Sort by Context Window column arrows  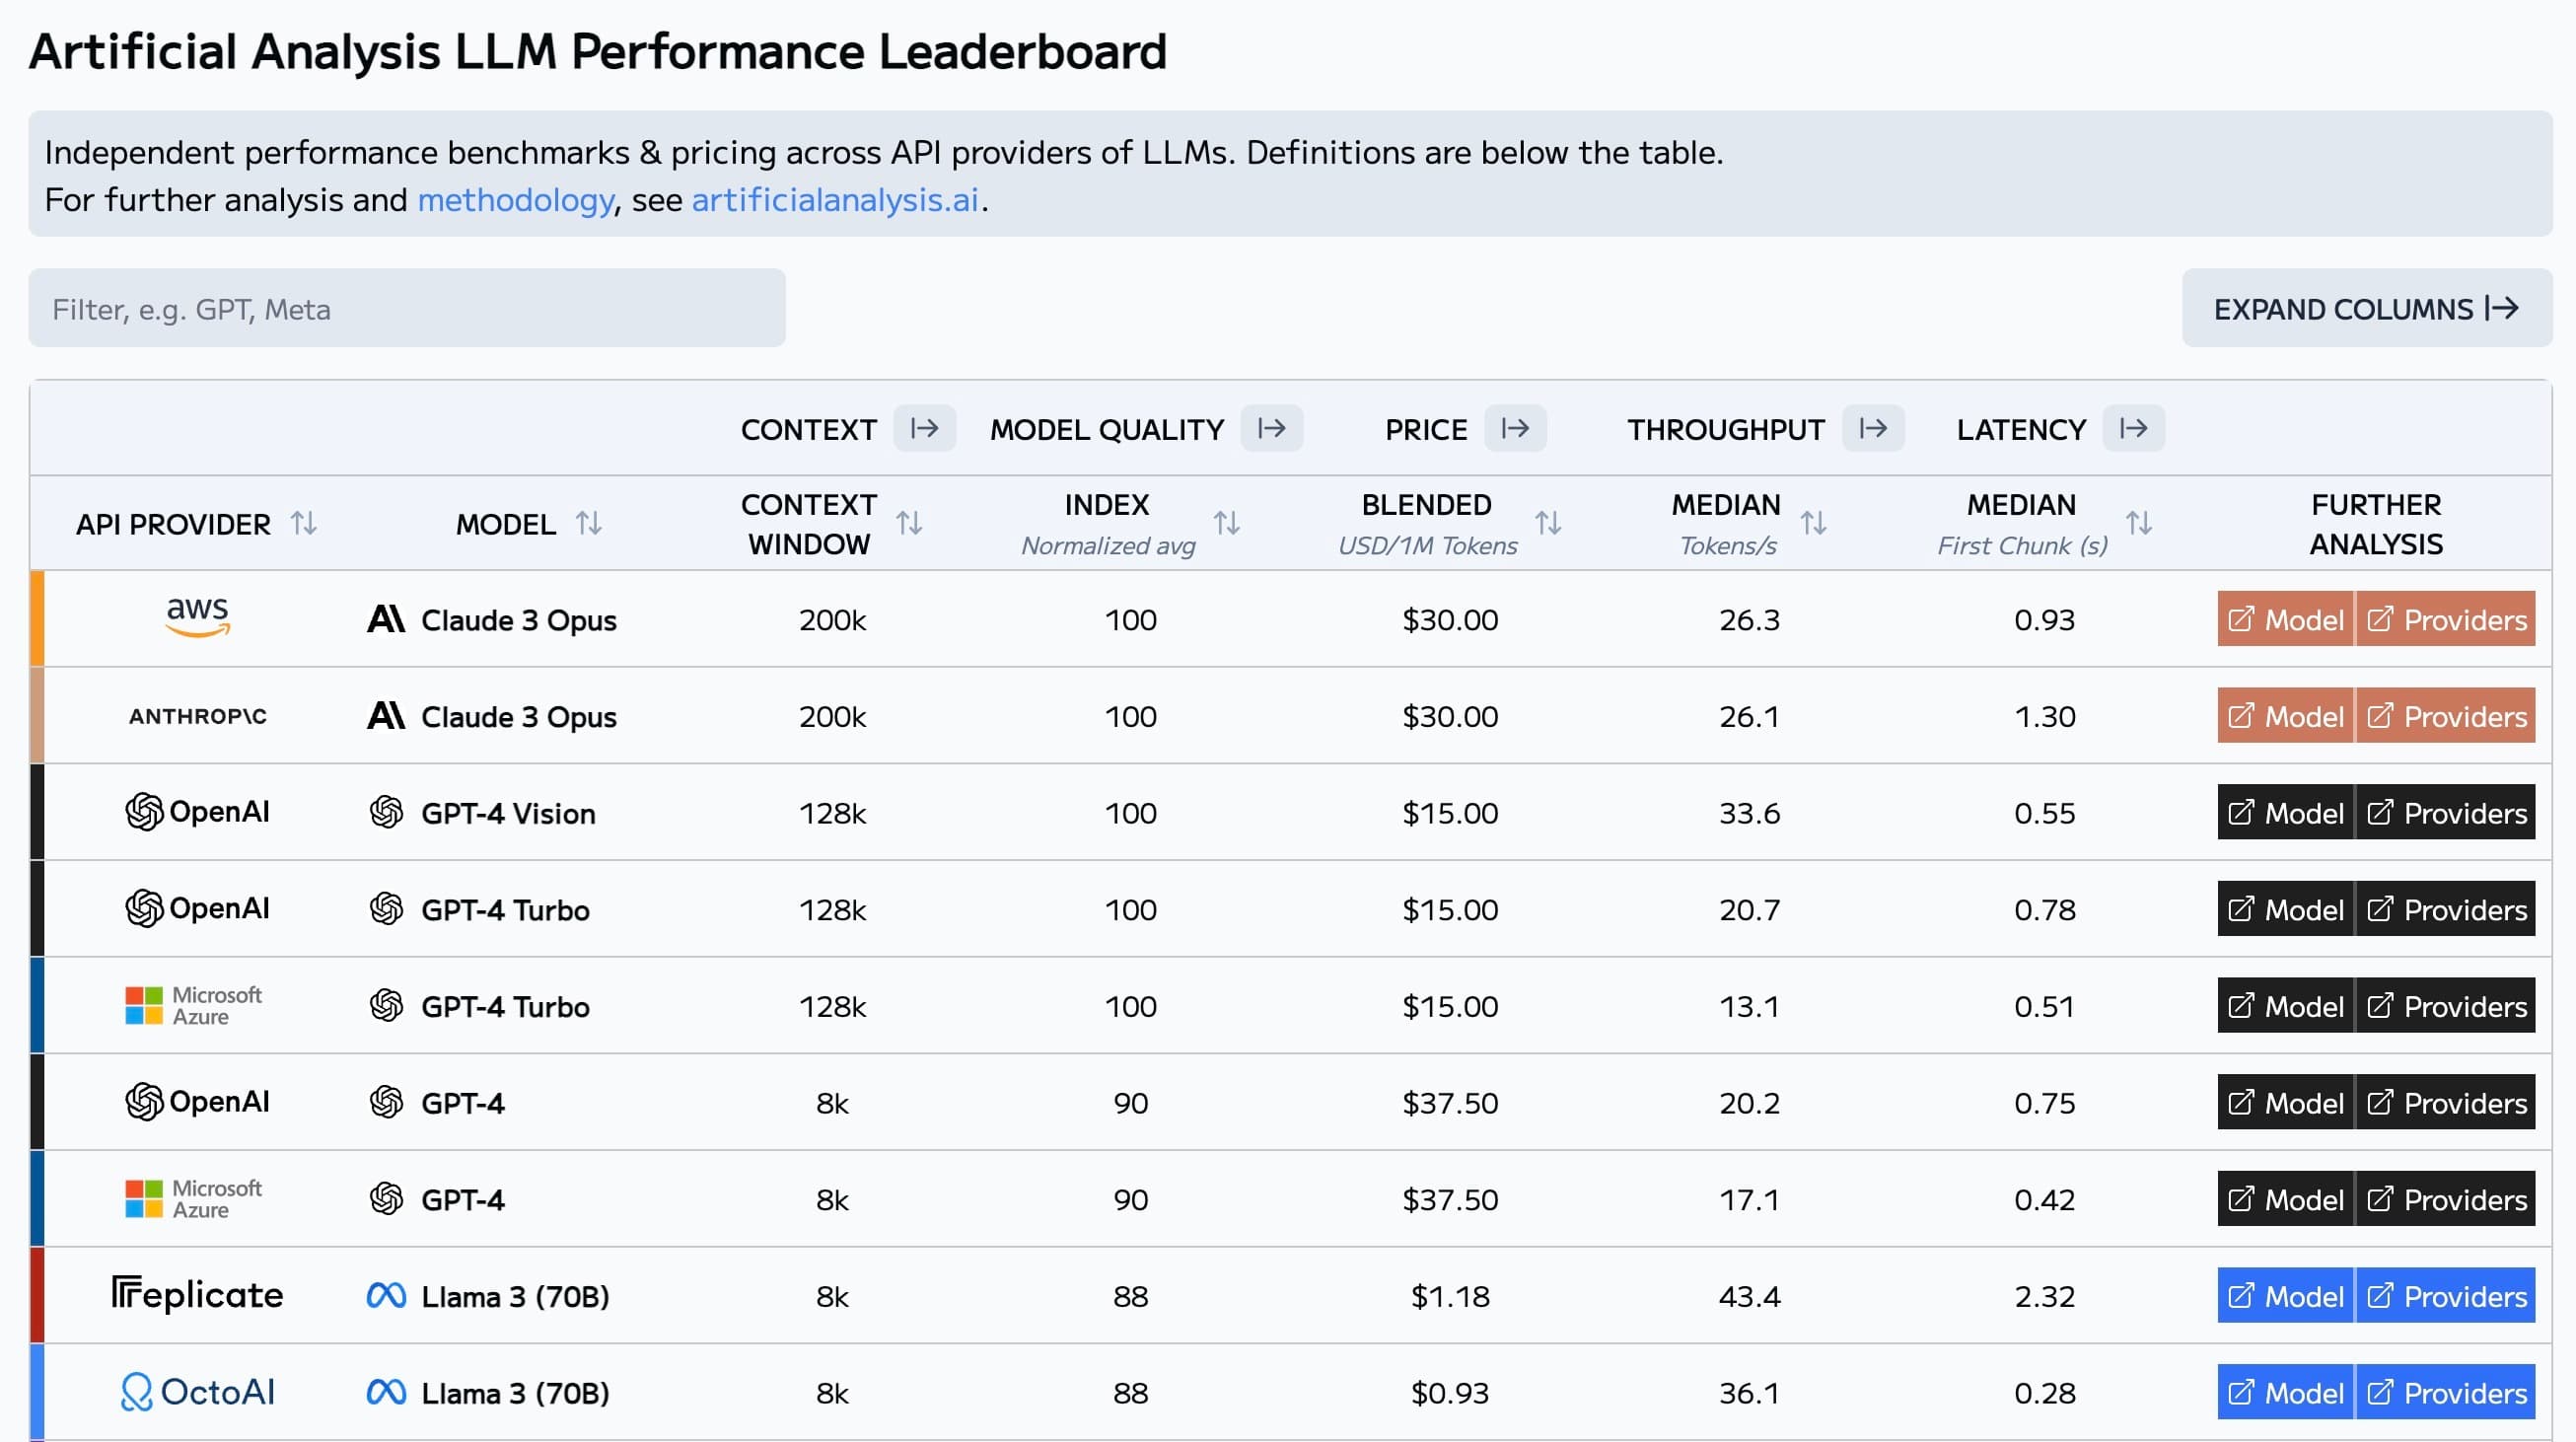[909, 523]
